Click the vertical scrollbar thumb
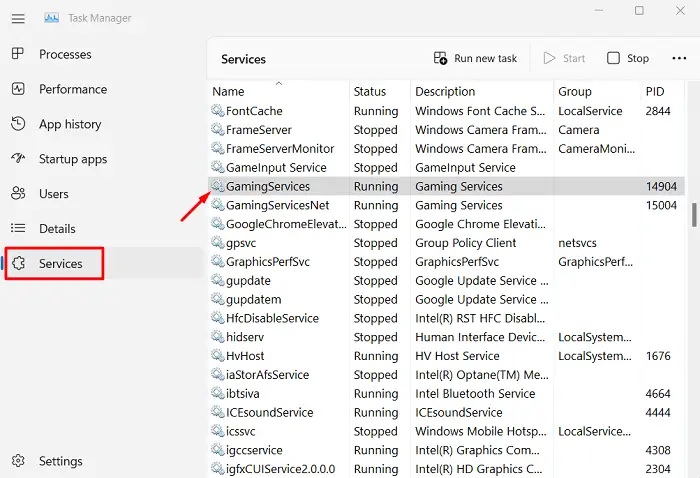The image size is (700, 478). (x=693, y=216)
